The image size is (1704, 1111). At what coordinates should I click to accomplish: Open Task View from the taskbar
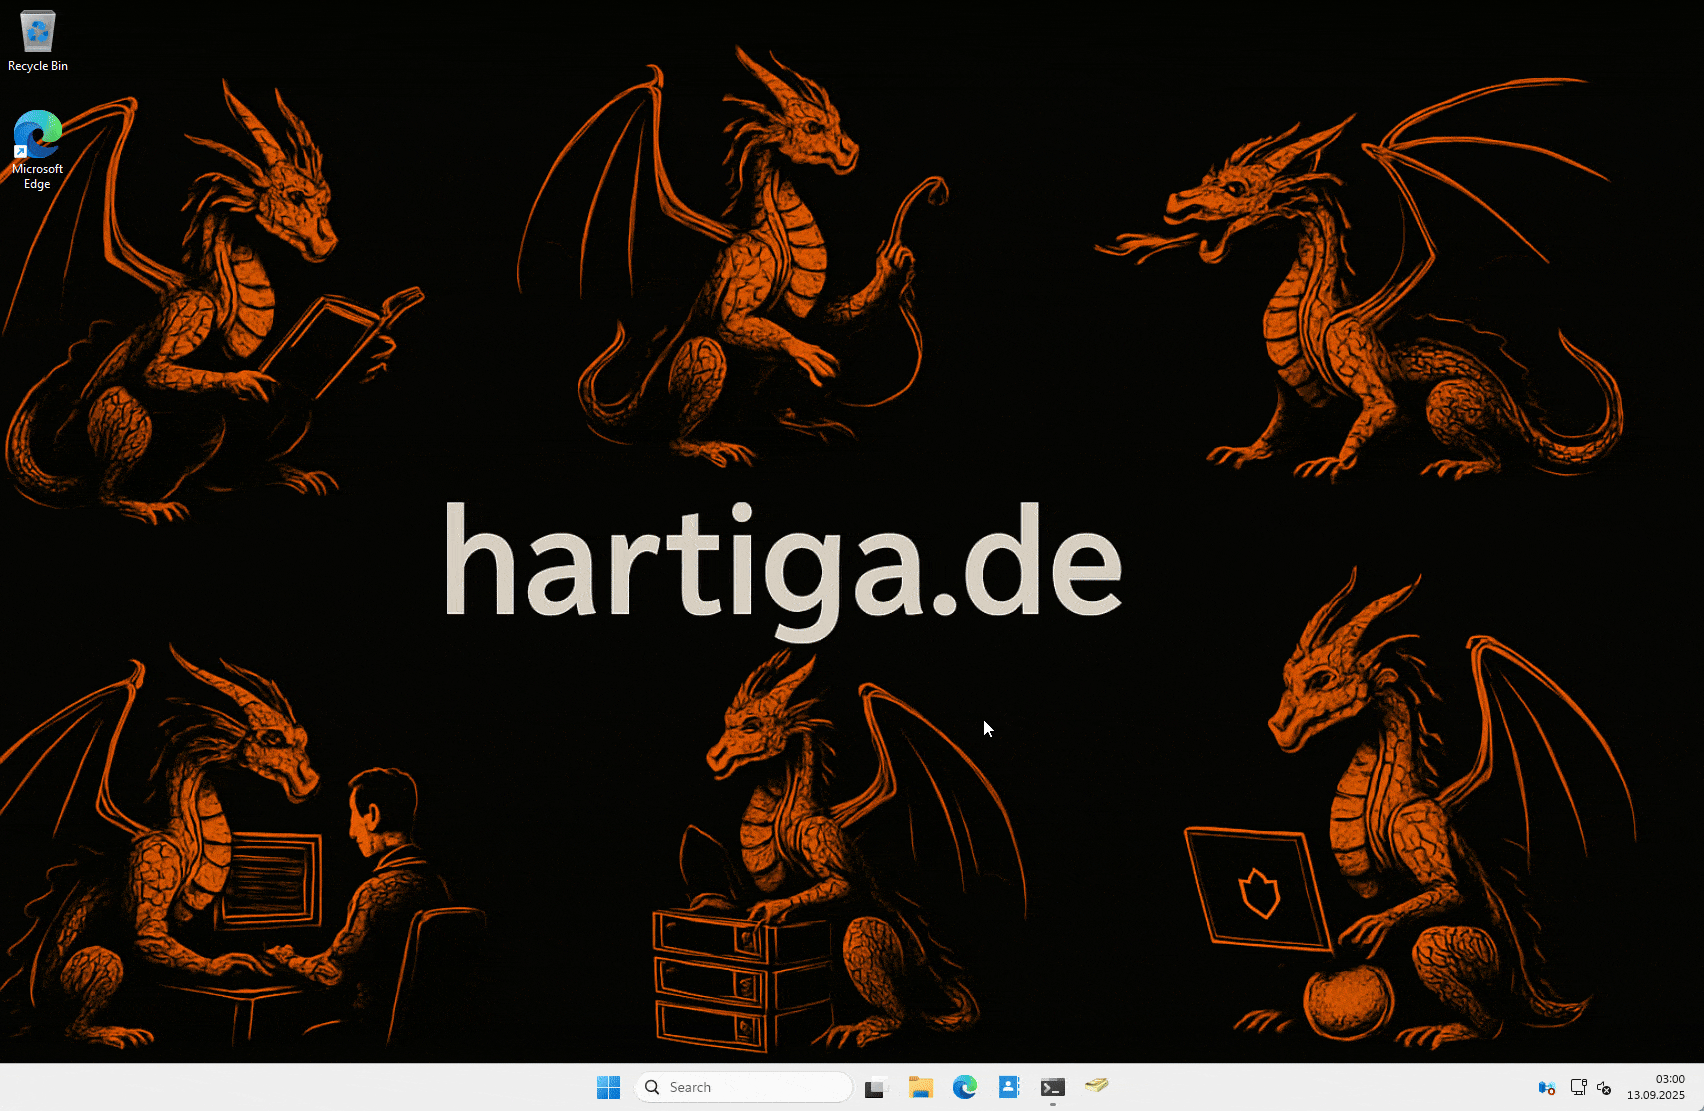(x=877, y=1087)
